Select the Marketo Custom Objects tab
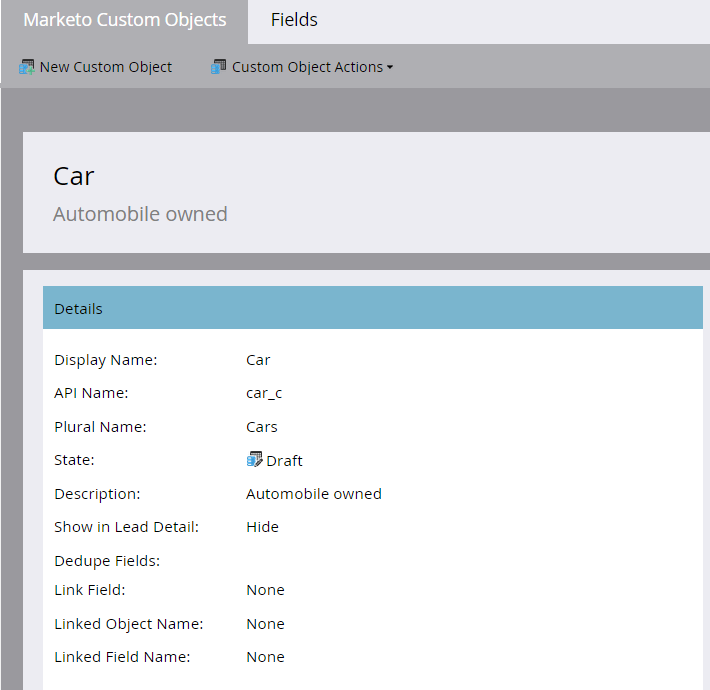710x690 pixels. click(124, 20)
